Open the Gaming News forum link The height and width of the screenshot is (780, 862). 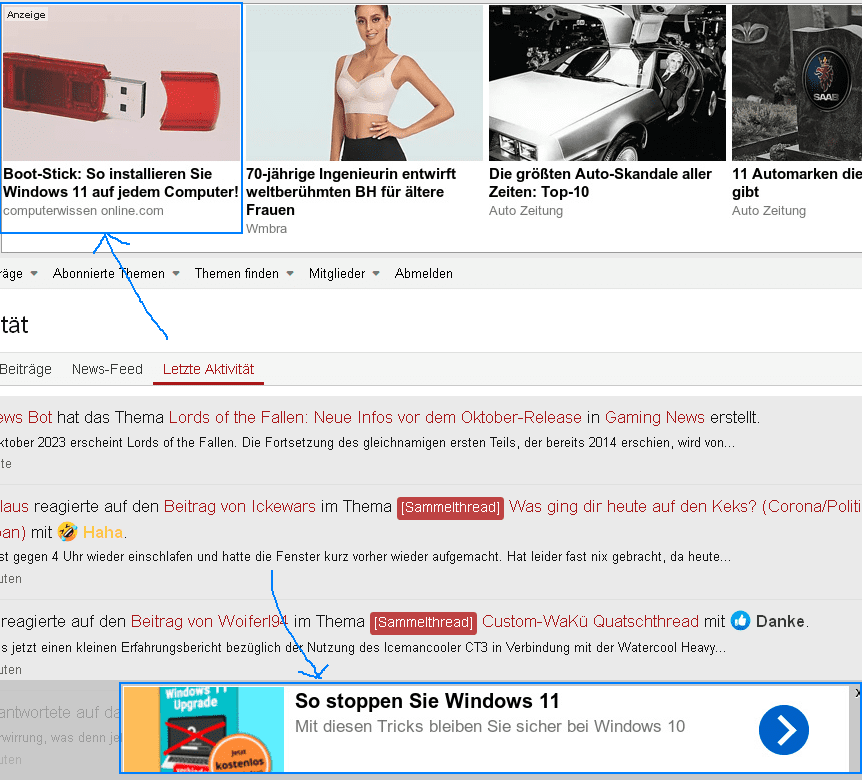[x=654, y=418]
